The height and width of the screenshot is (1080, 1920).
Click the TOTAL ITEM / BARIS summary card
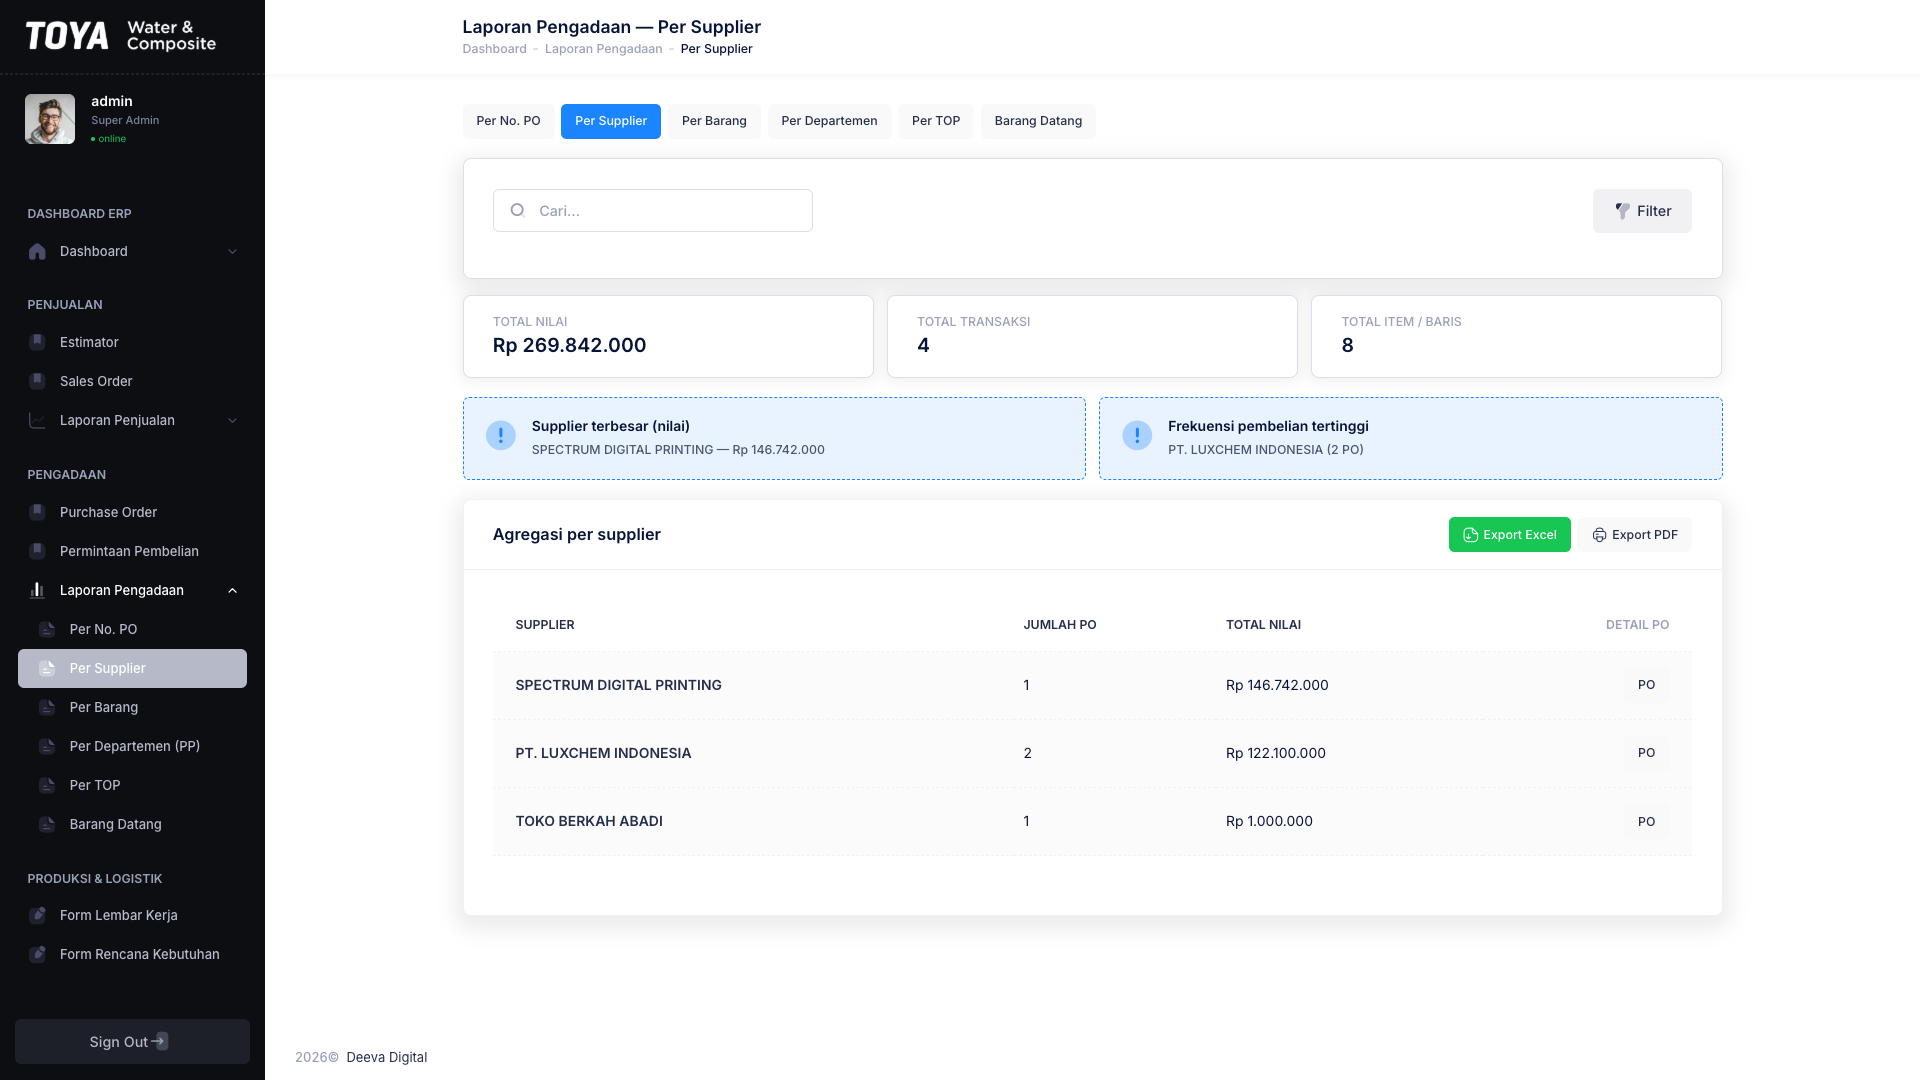click(1516, 336)
